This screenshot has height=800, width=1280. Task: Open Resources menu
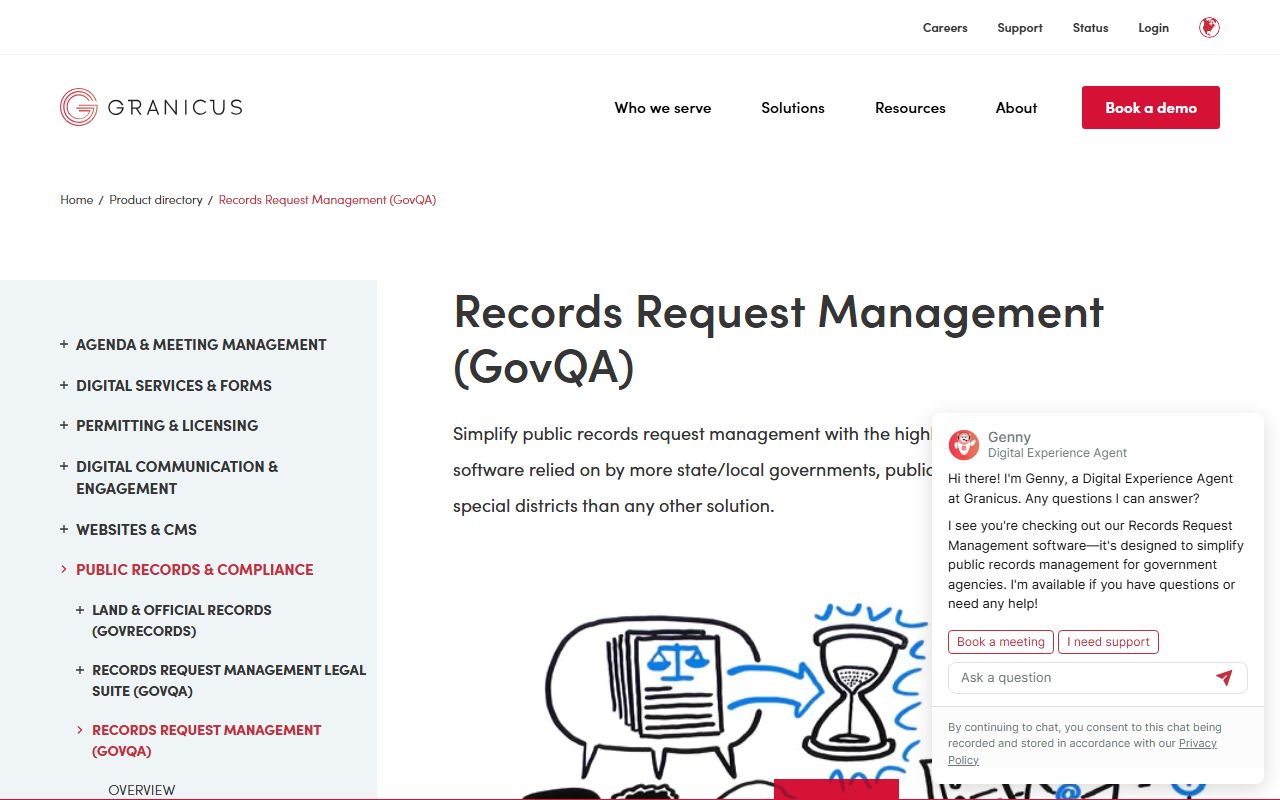[910, 108]
